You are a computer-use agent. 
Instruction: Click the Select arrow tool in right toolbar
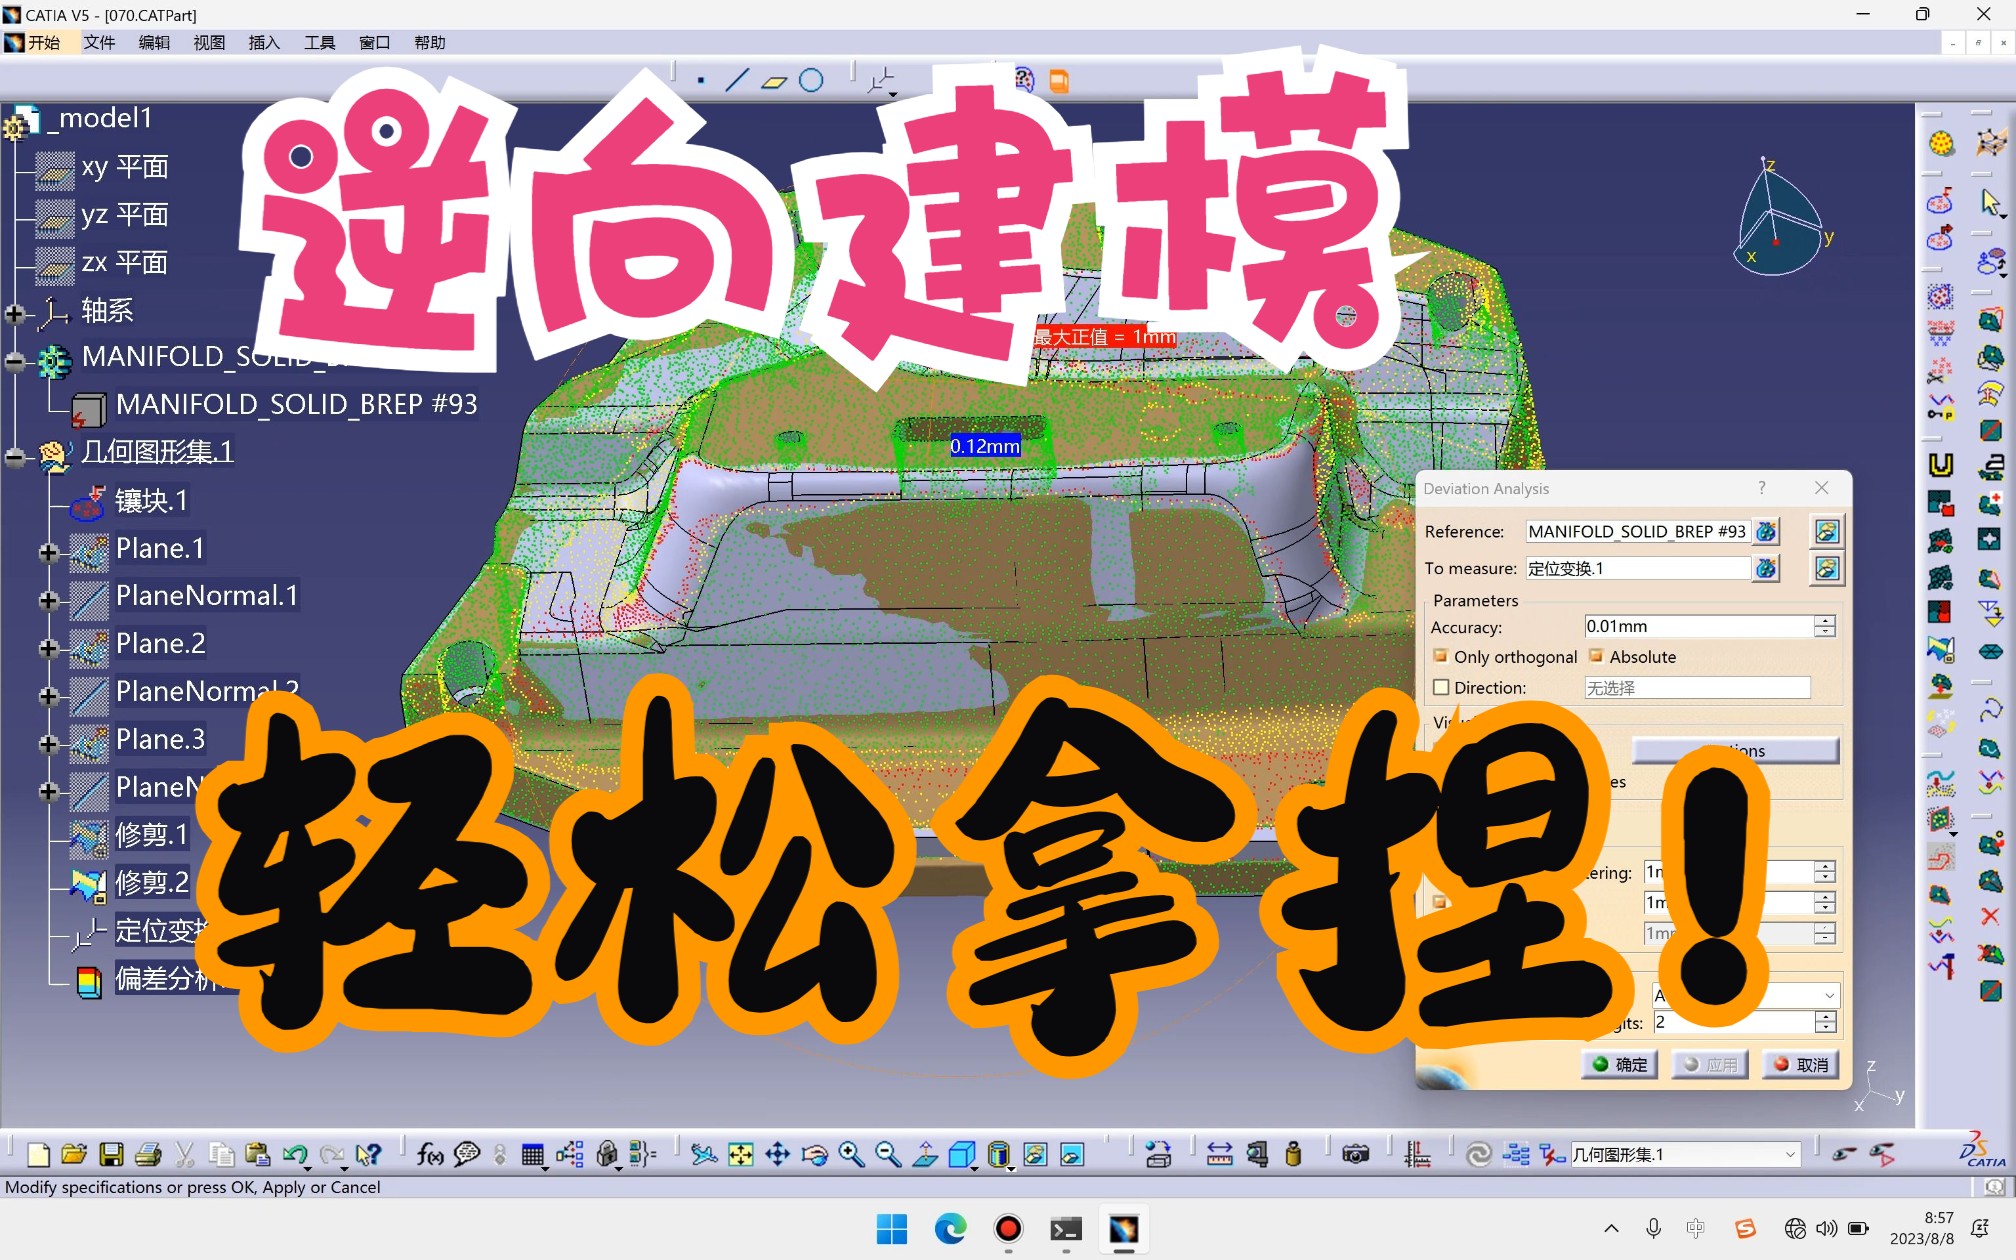(1990, 203)
